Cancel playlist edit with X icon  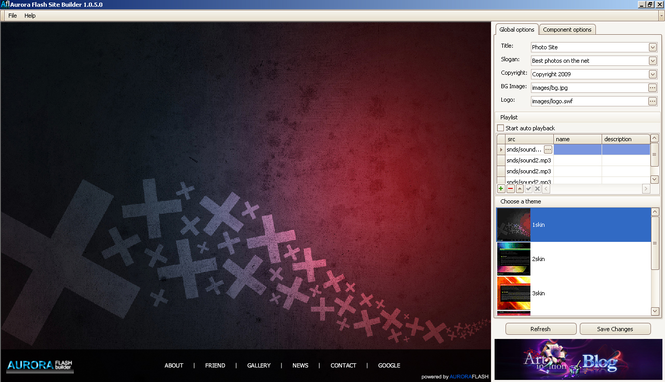(537, 189)
